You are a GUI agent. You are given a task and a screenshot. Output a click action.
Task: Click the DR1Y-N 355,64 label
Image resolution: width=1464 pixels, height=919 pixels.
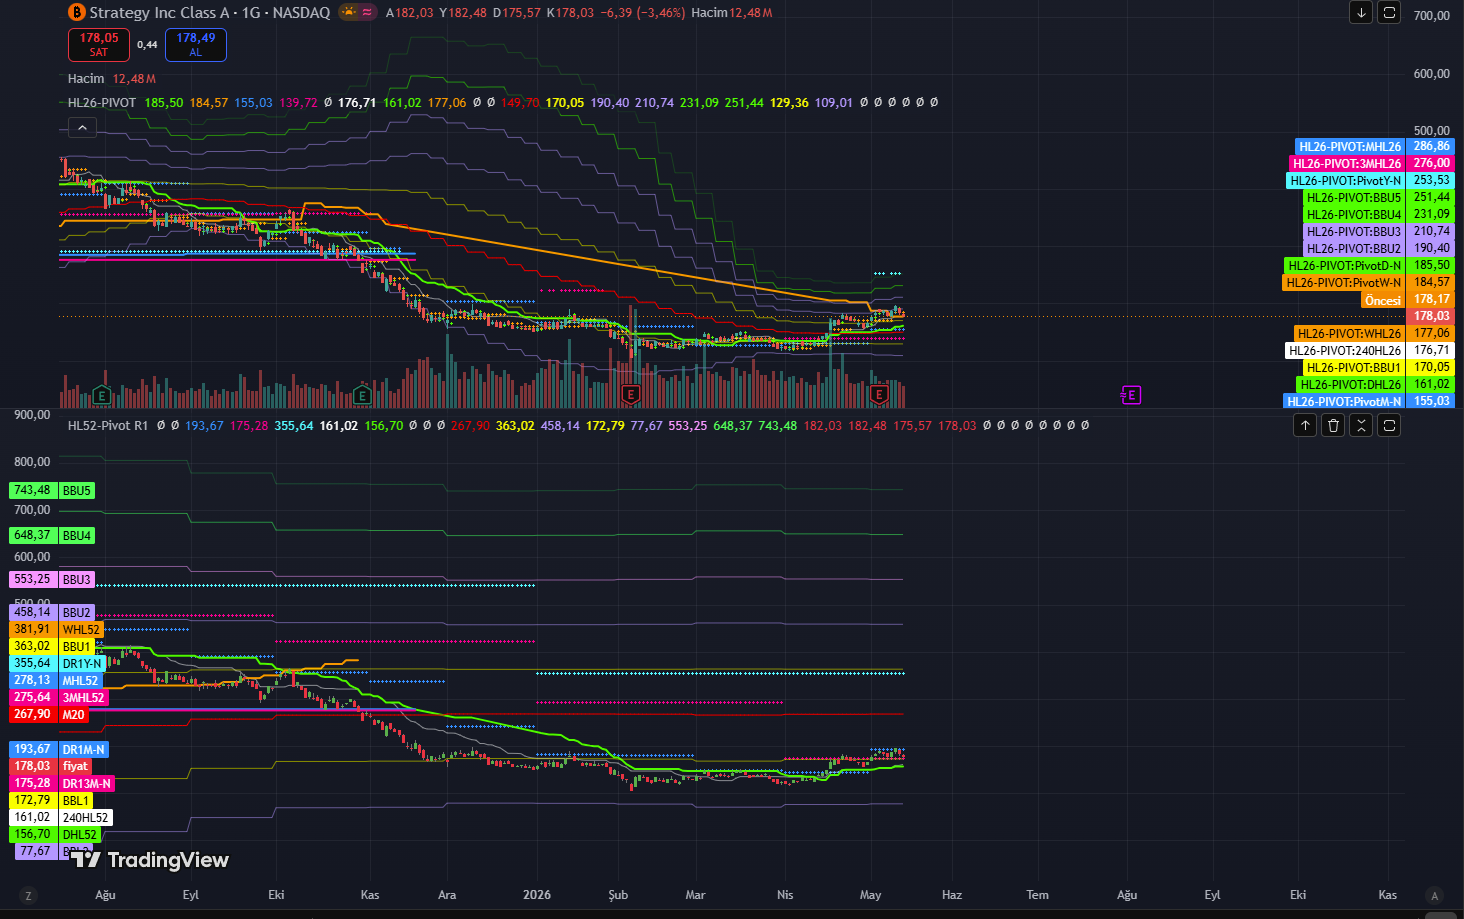(x=56, y=664)
